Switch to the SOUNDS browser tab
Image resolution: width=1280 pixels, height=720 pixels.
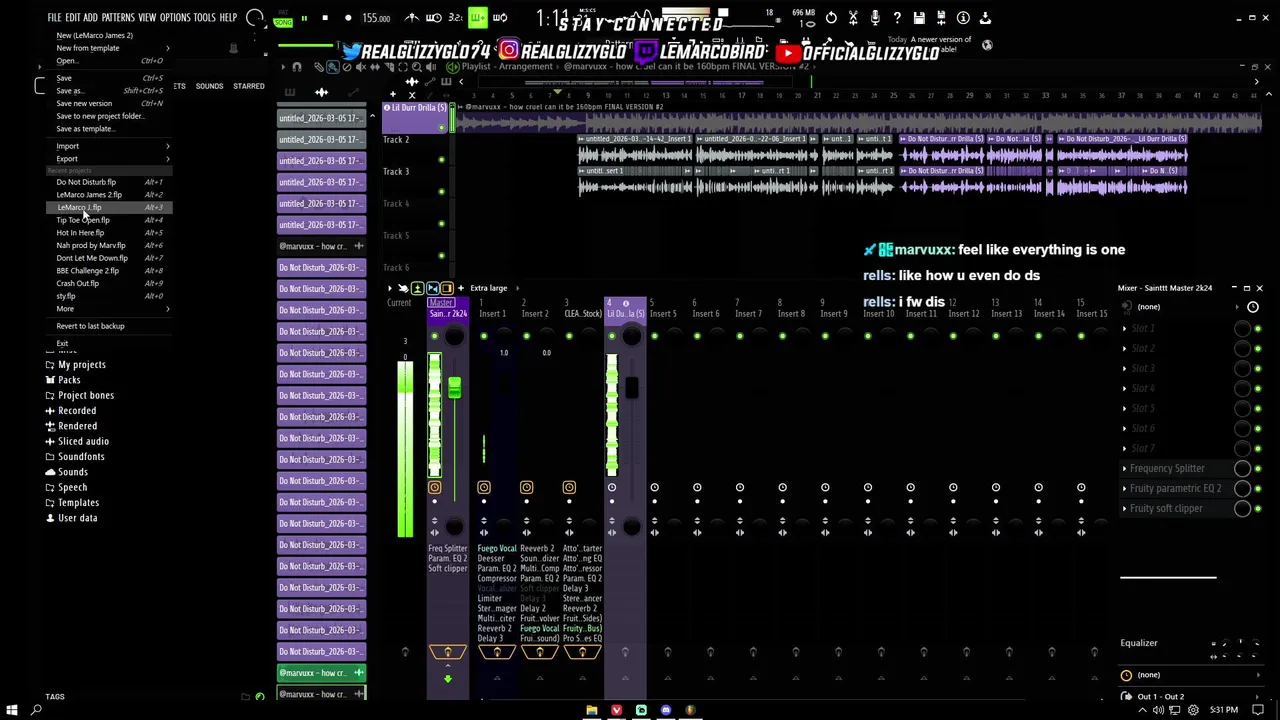tap(209, 86)
